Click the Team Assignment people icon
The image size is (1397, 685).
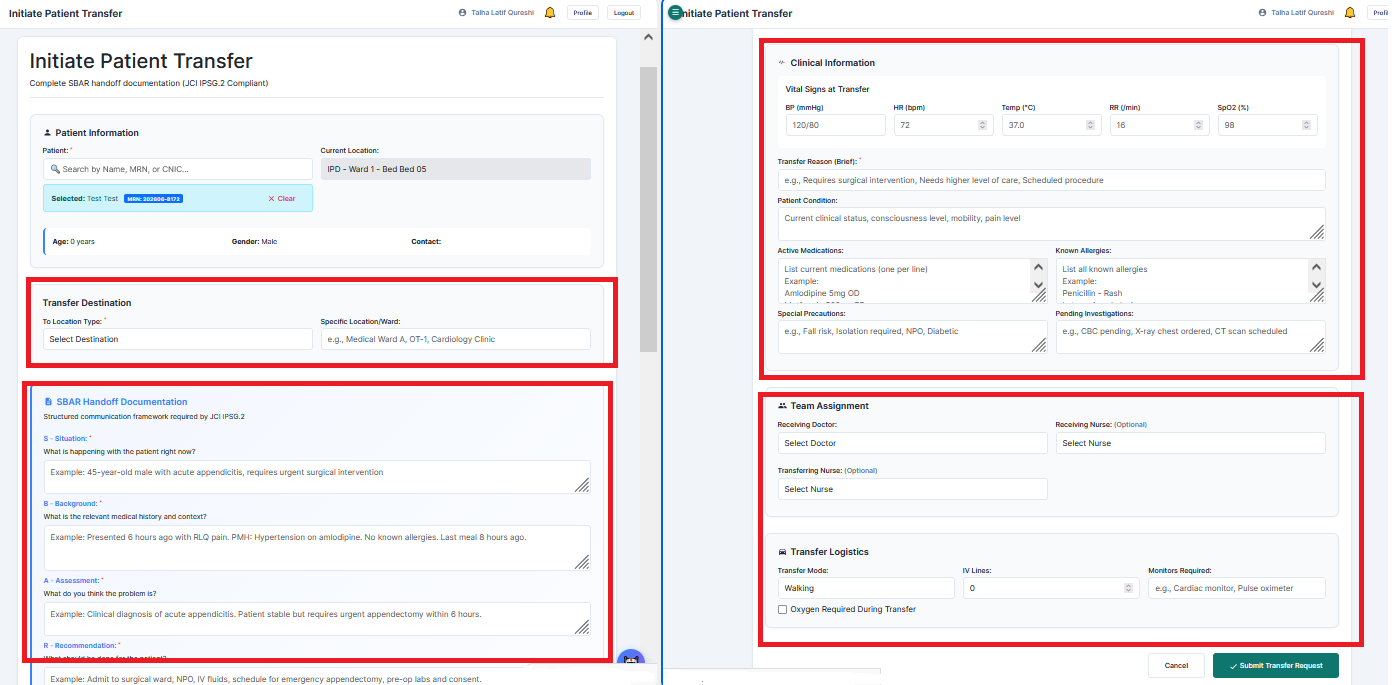(x=782, y=406)
